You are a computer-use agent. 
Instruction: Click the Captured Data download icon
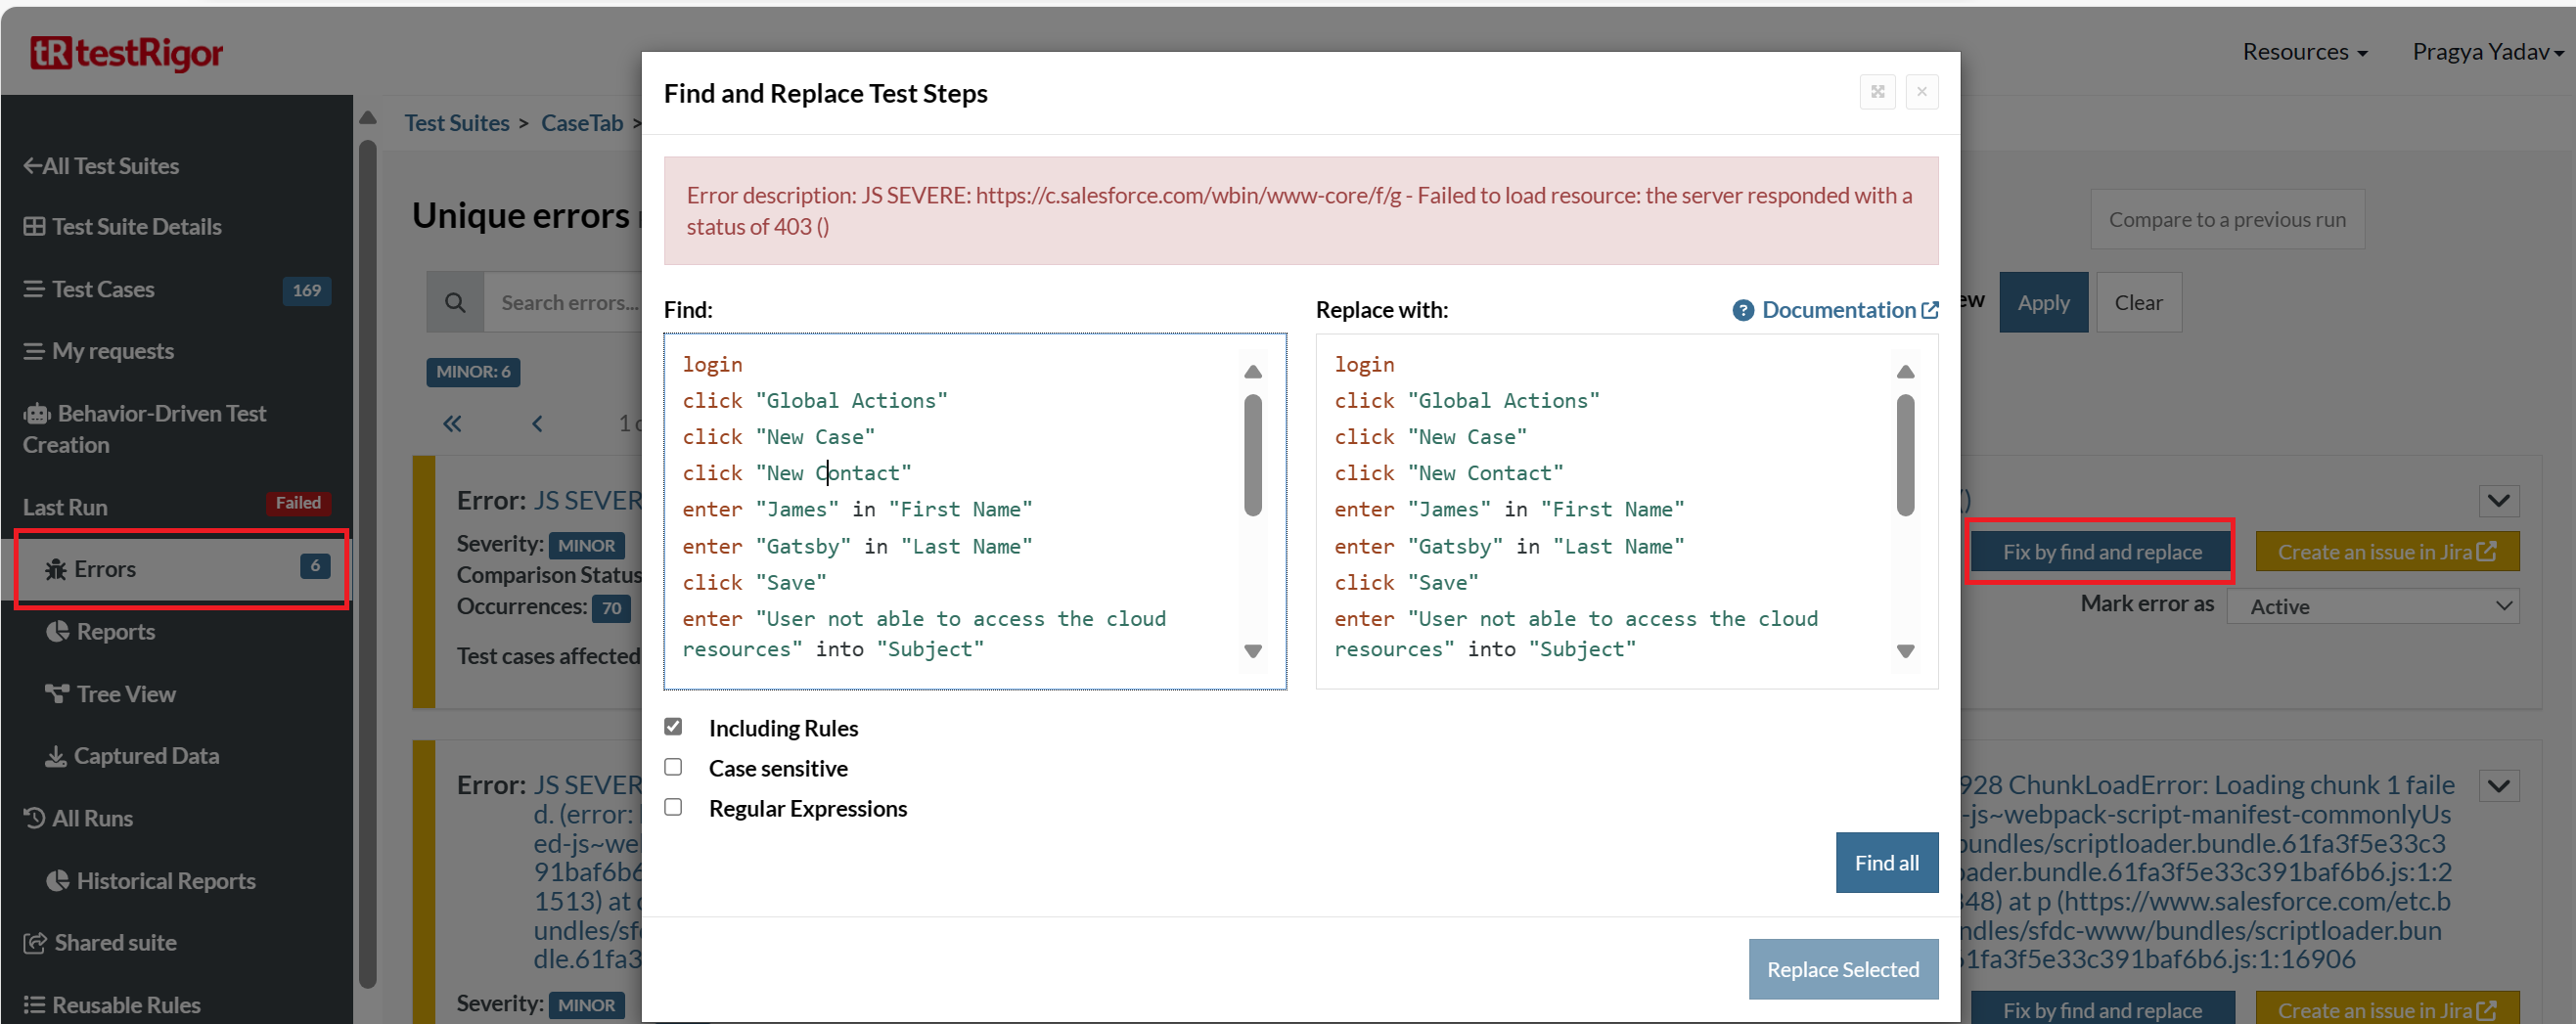tap(56, 756)
